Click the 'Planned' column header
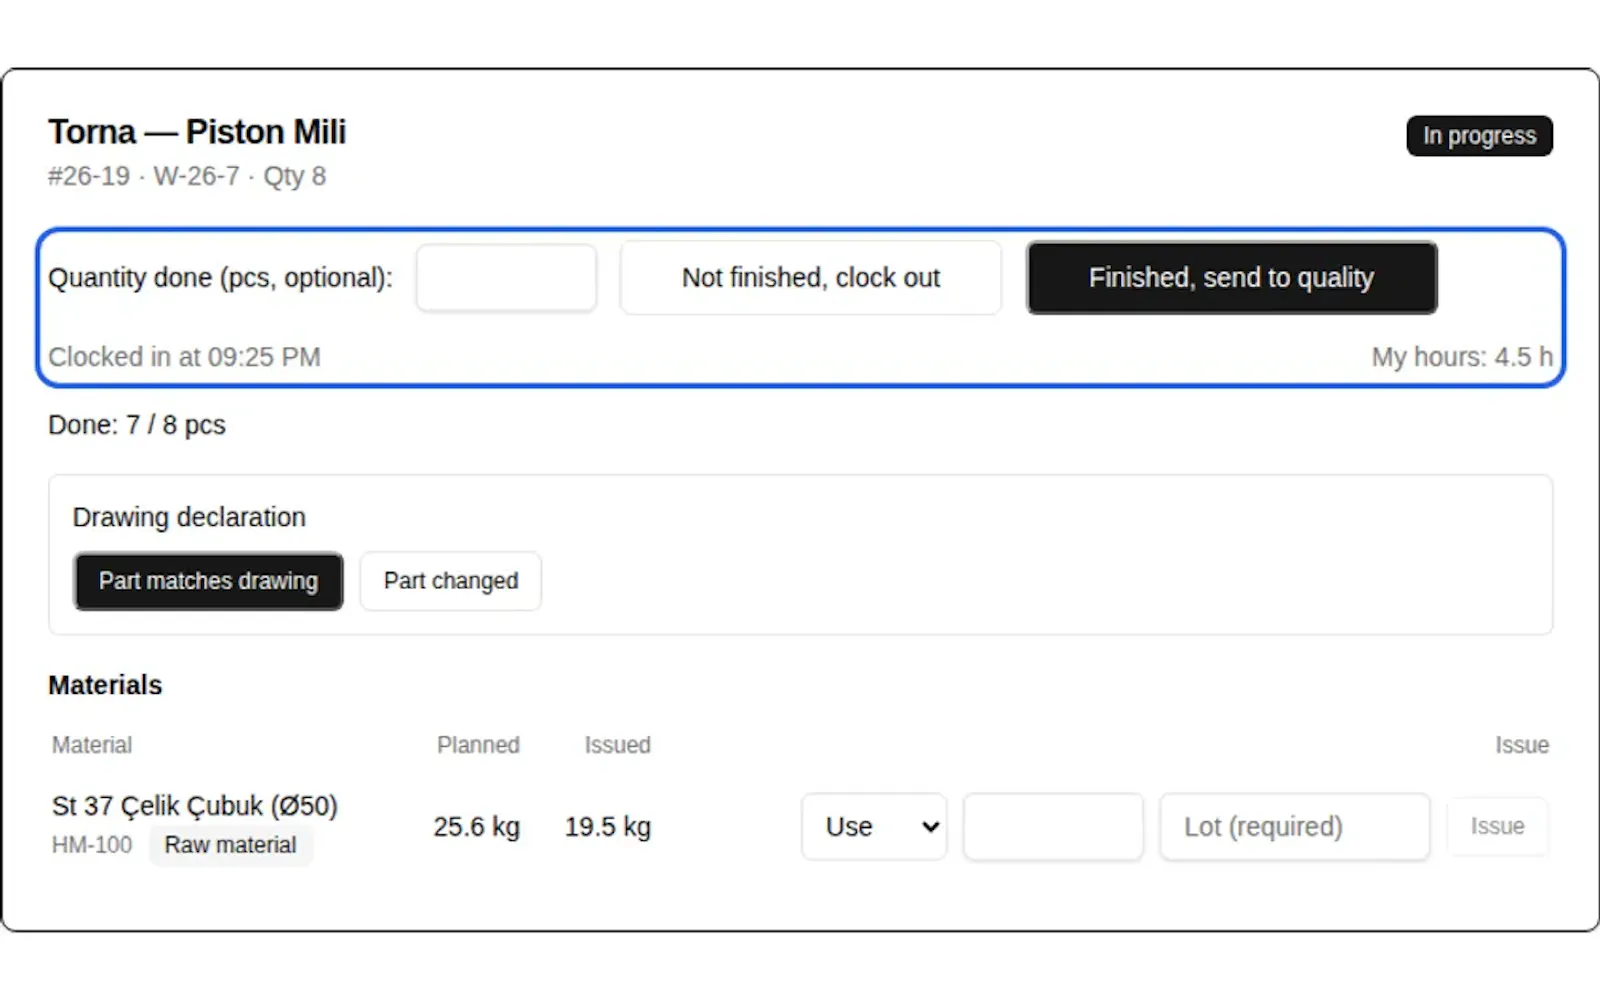Image resolution: width=1600 pixels, height=1000 pixels. [x=478, y=745]
